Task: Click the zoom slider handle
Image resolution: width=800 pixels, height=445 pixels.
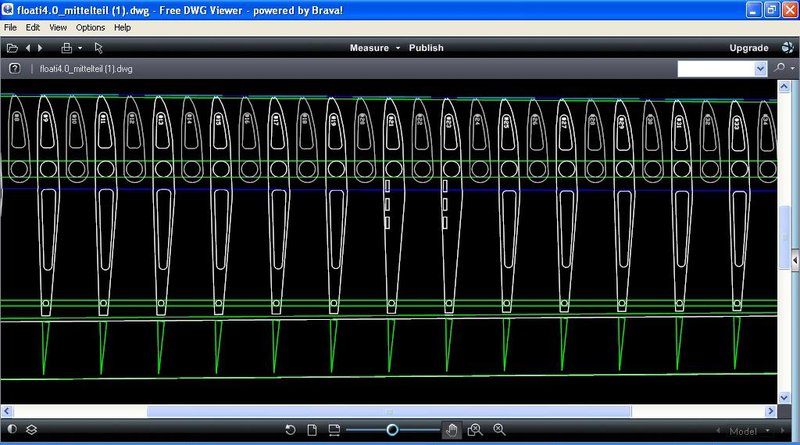Action: point(392,430)
